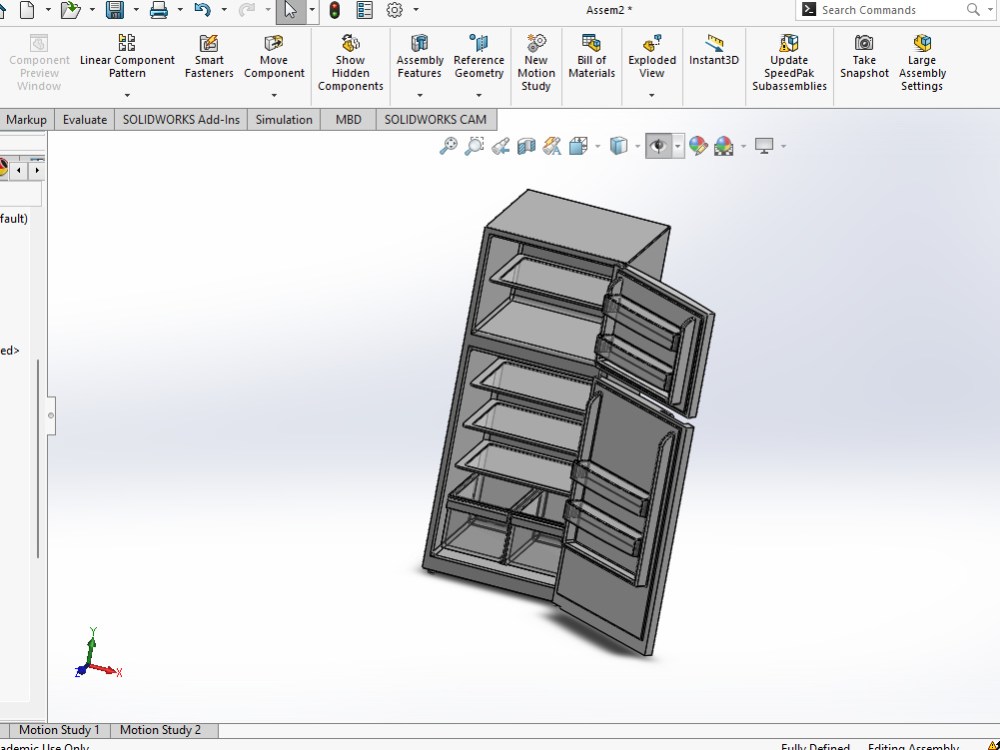Expand the Hide/Show Items dropdown arrow
Viewport: 1000px width, 750px height.
click(x=678, y=146)
